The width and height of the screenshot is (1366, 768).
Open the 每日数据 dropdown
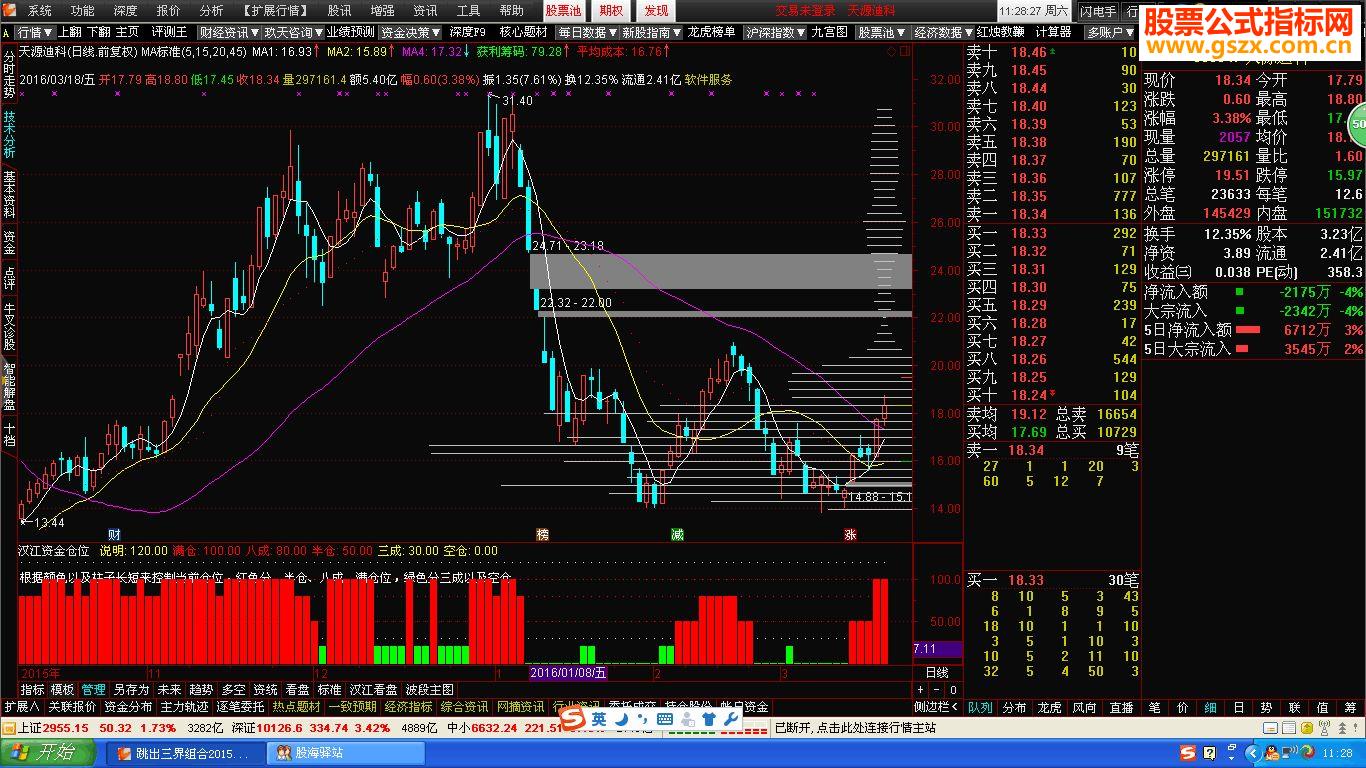tap(588, 32)
